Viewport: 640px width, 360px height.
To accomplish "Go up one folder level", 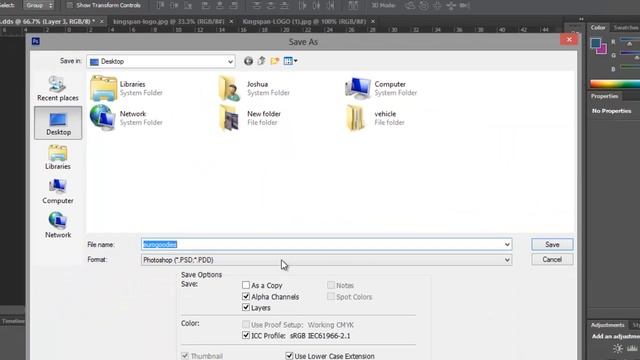I will tap(261, 61).
